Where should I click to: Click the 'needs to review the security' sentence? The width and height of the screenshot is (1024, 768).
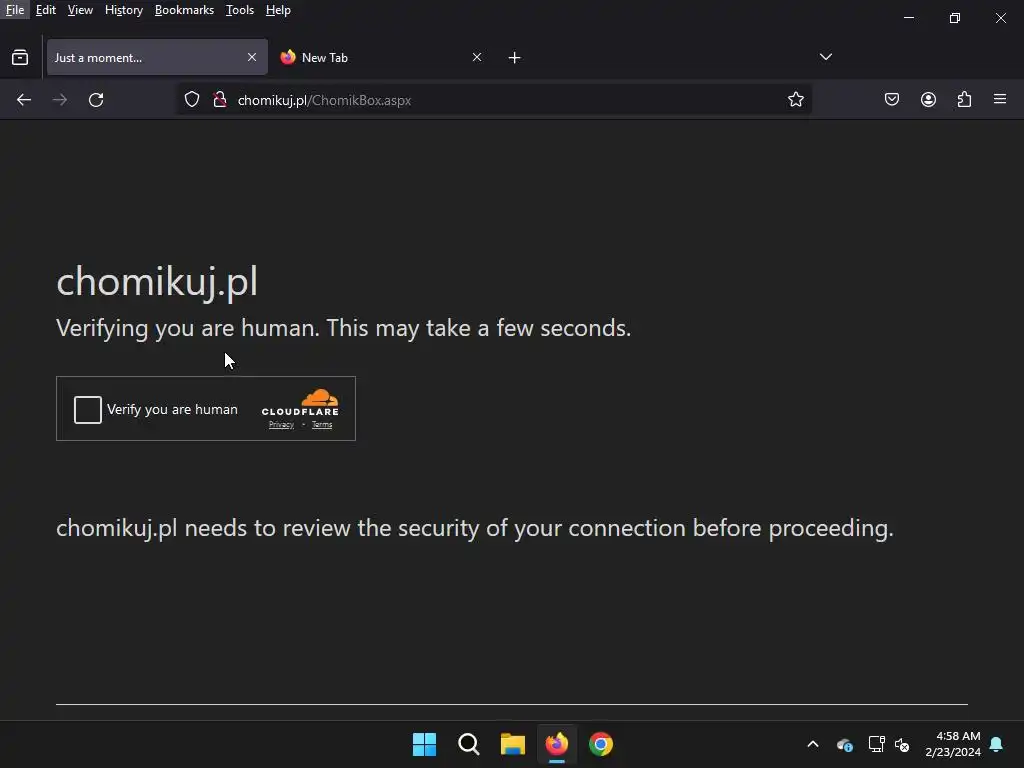pos(474,528)
